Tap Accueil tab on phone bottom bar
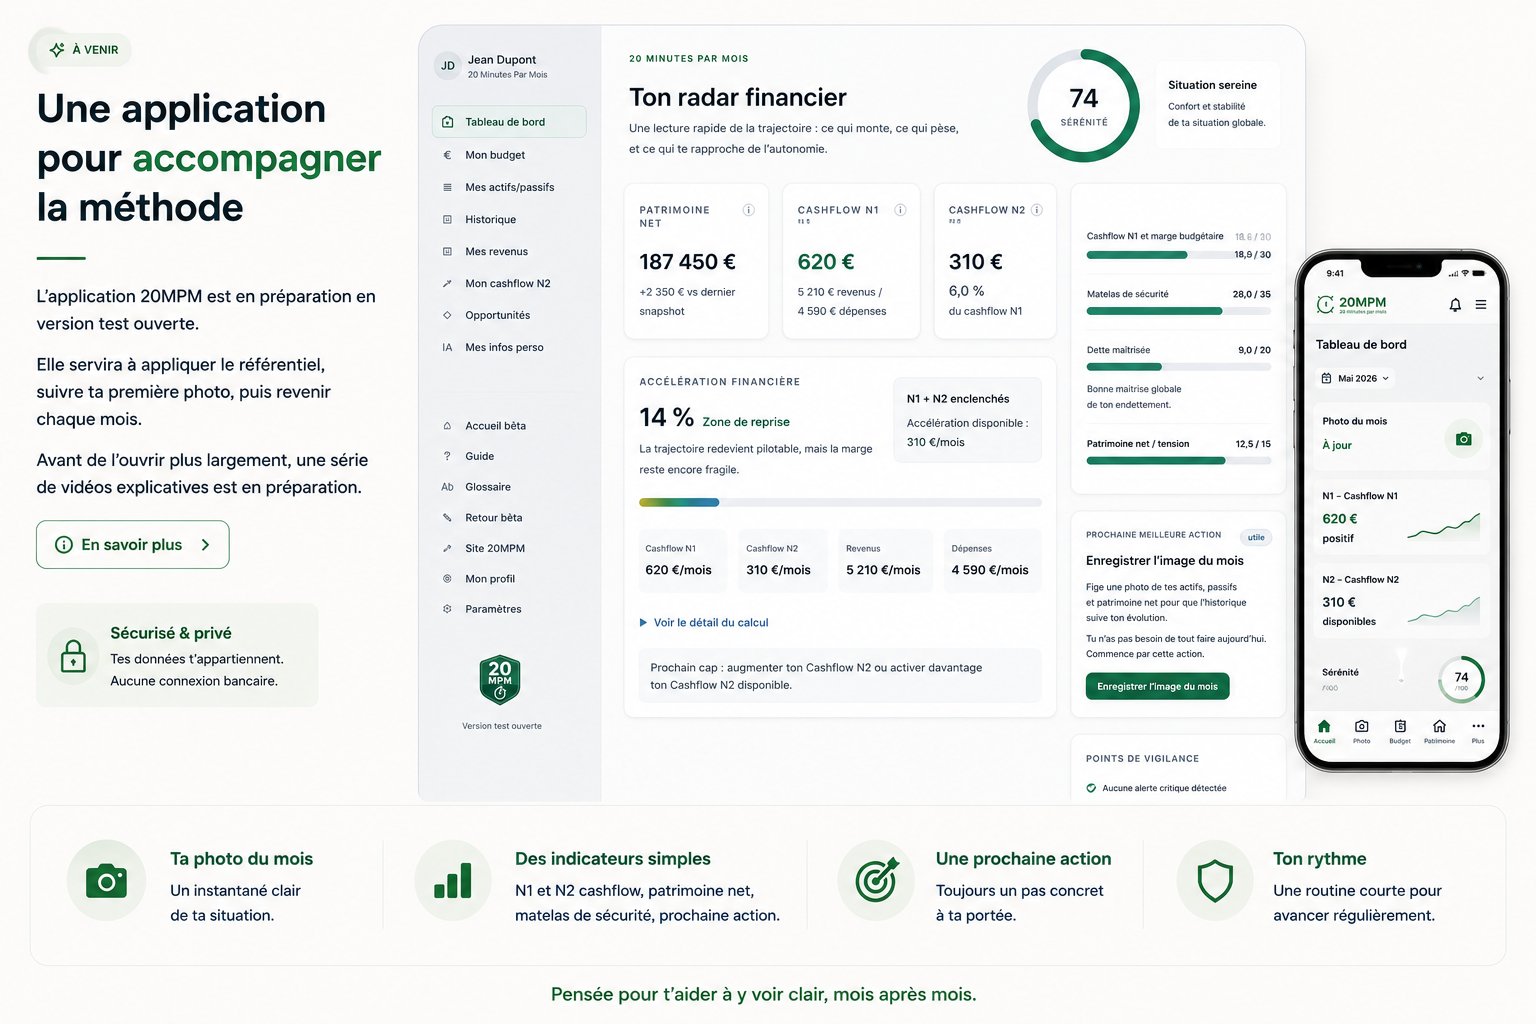Viewport: 1536px width, 1024px height. 1324,731
